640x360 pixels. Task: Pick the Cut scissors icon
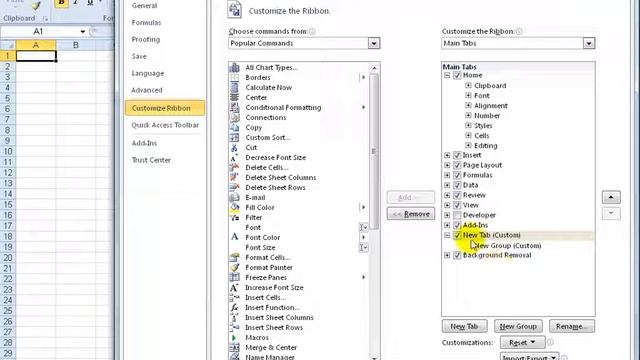point(235,147)
